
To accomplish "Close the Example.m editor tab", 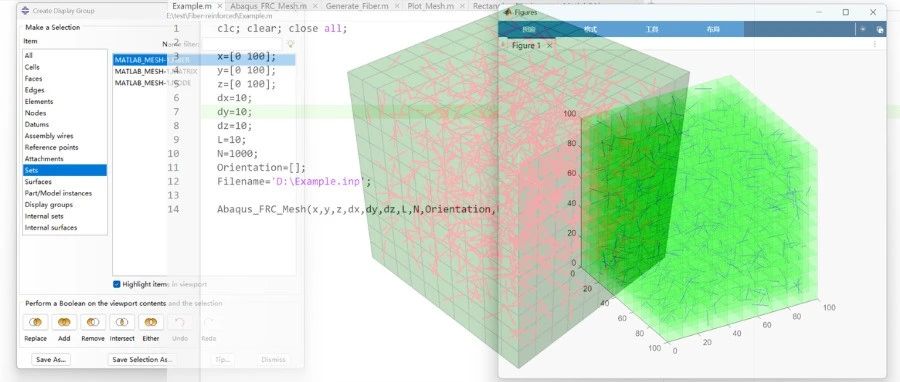I will pos(220,6).
